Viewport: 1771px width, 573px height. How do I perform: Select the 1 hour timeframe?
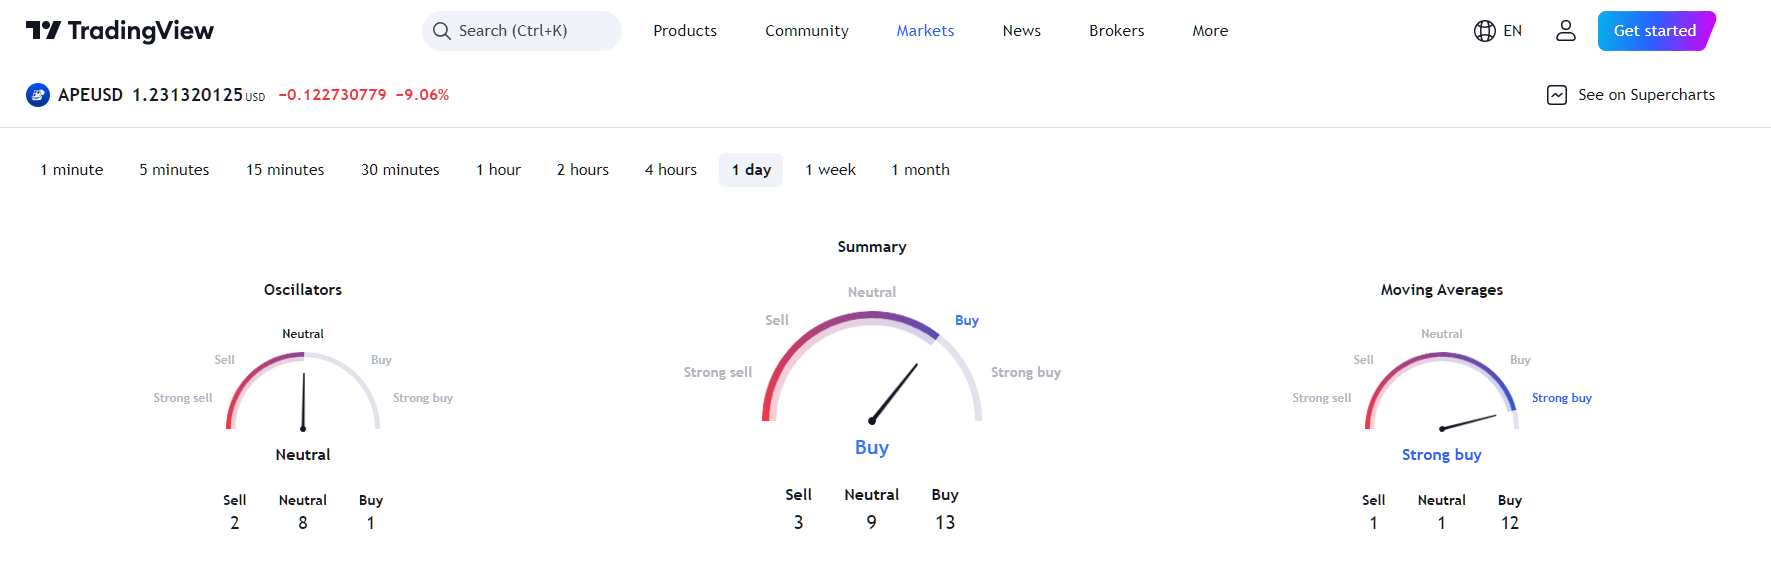tap(498, 170)
